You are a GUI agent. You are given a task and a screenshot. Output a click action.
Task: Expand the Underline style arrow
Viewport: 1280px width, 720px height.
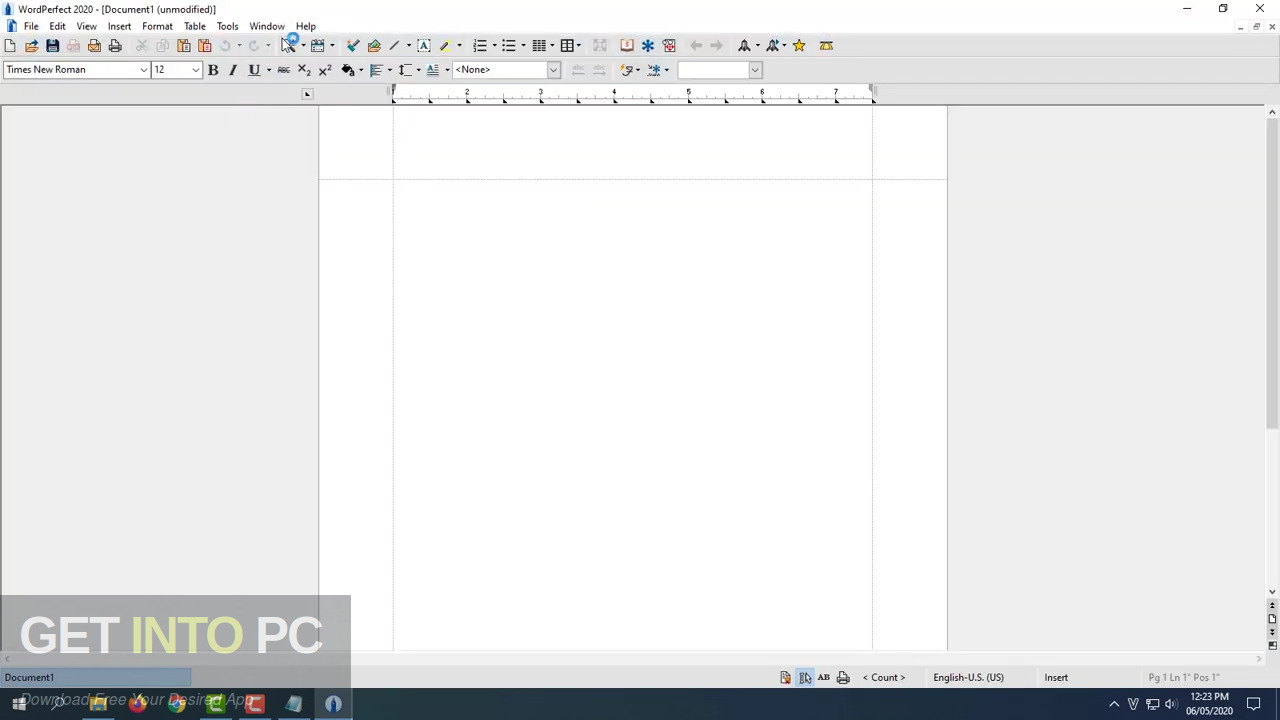coord(268,70)
